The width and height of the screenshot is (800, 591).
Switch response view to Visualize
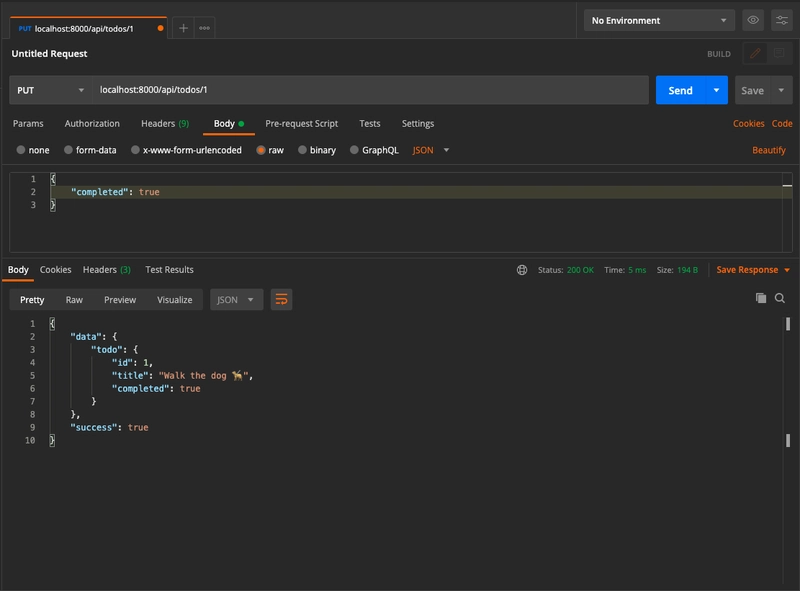(x=174, y=300)
